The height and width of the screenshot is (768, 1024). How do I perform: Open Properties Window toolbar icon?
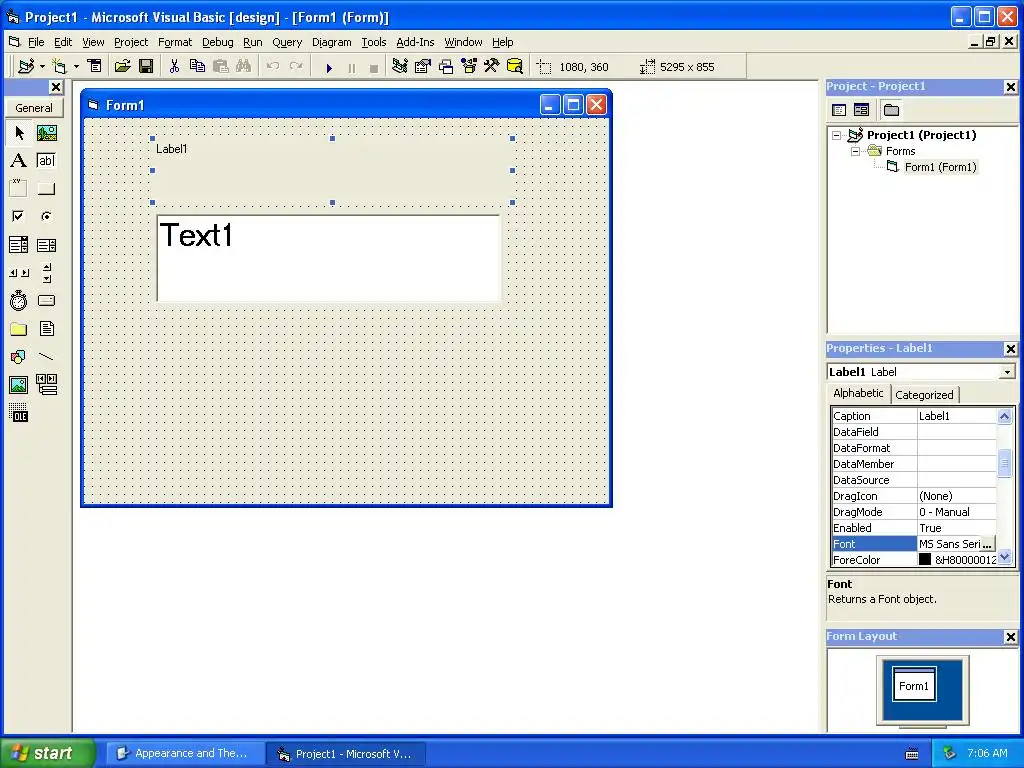(x=423, y=66)
